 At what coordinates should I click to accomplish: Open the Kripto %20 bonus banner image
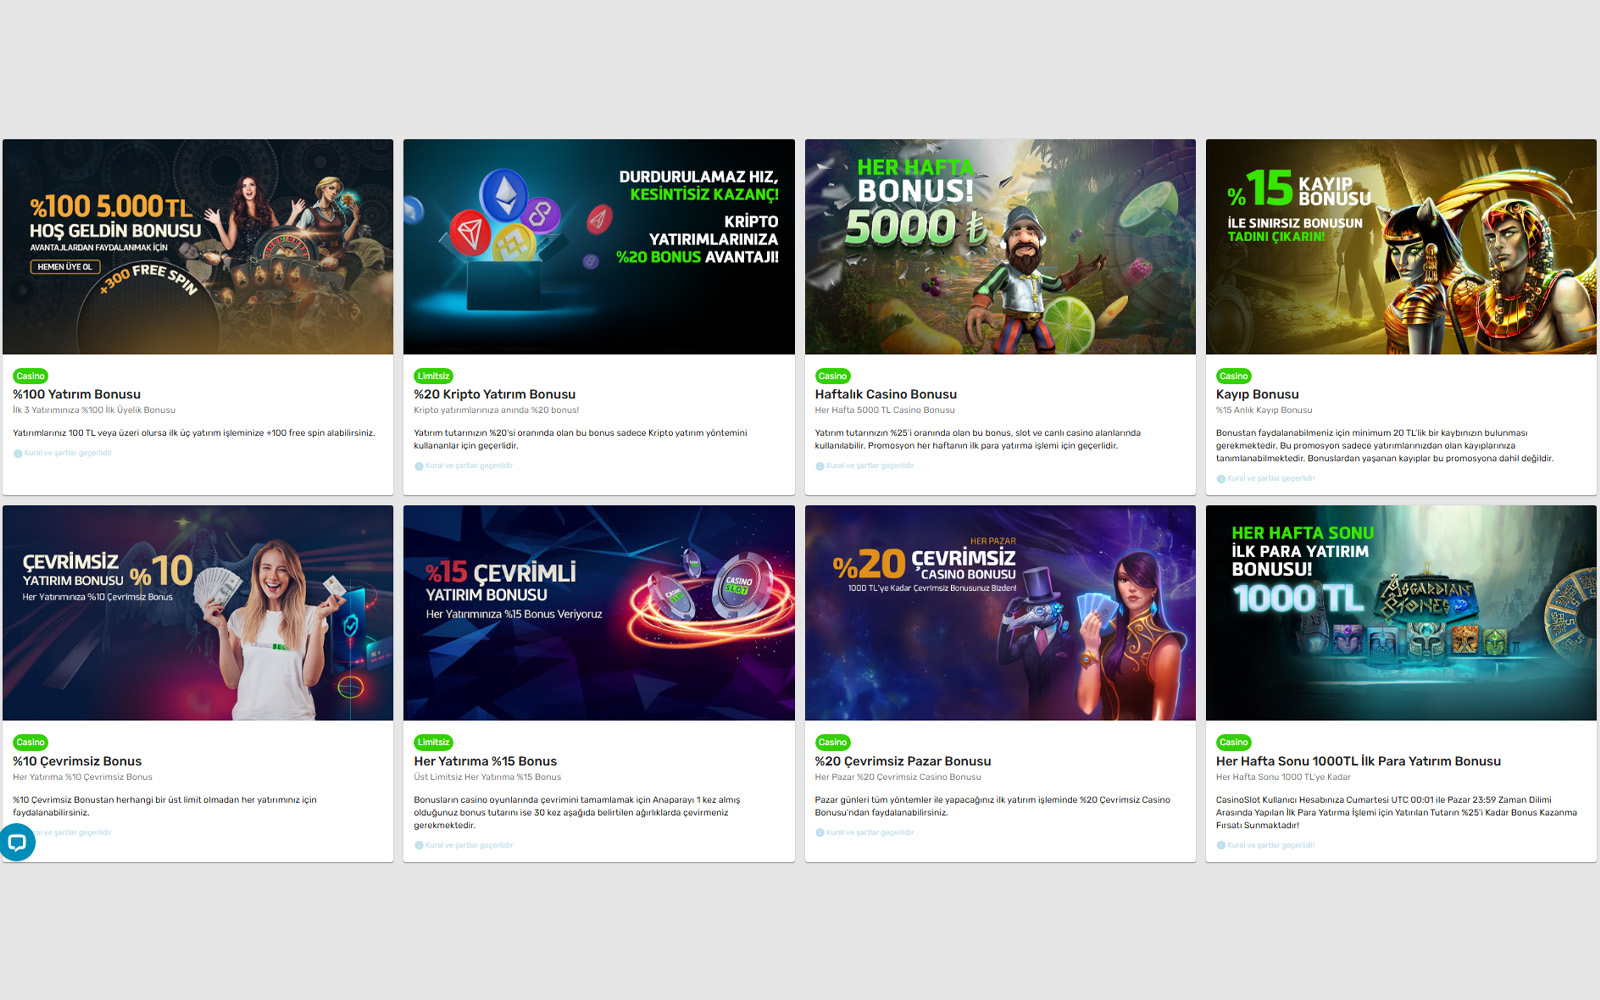(599, 246)
